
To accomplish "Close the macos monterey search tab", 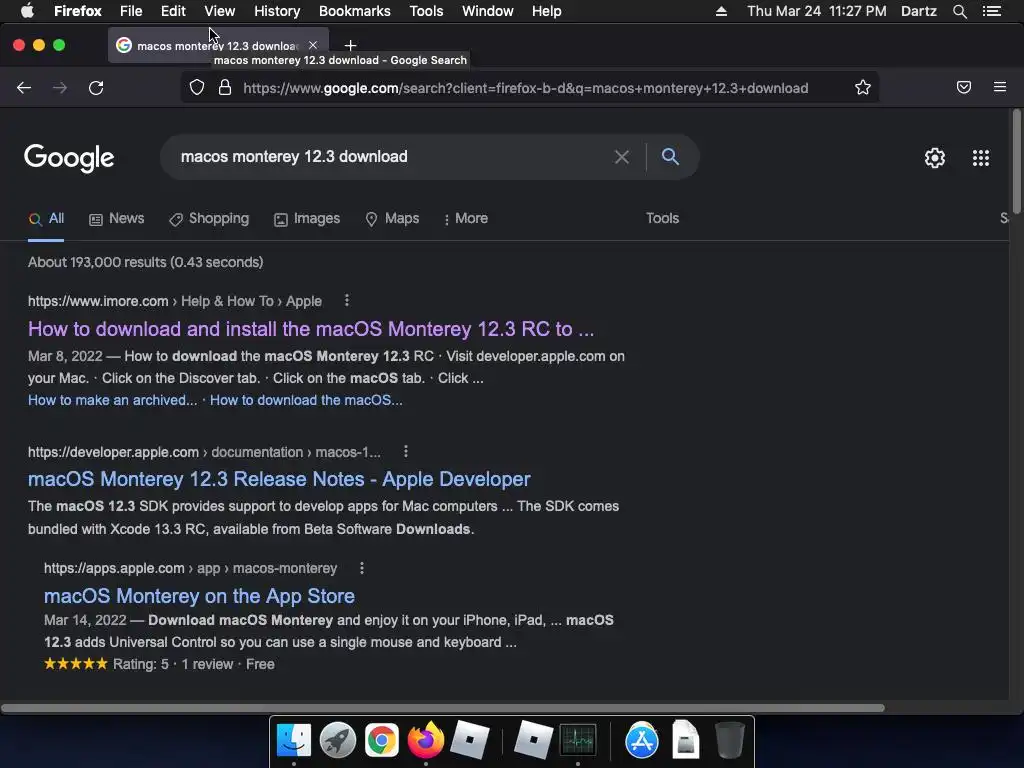I will (313, 45).
